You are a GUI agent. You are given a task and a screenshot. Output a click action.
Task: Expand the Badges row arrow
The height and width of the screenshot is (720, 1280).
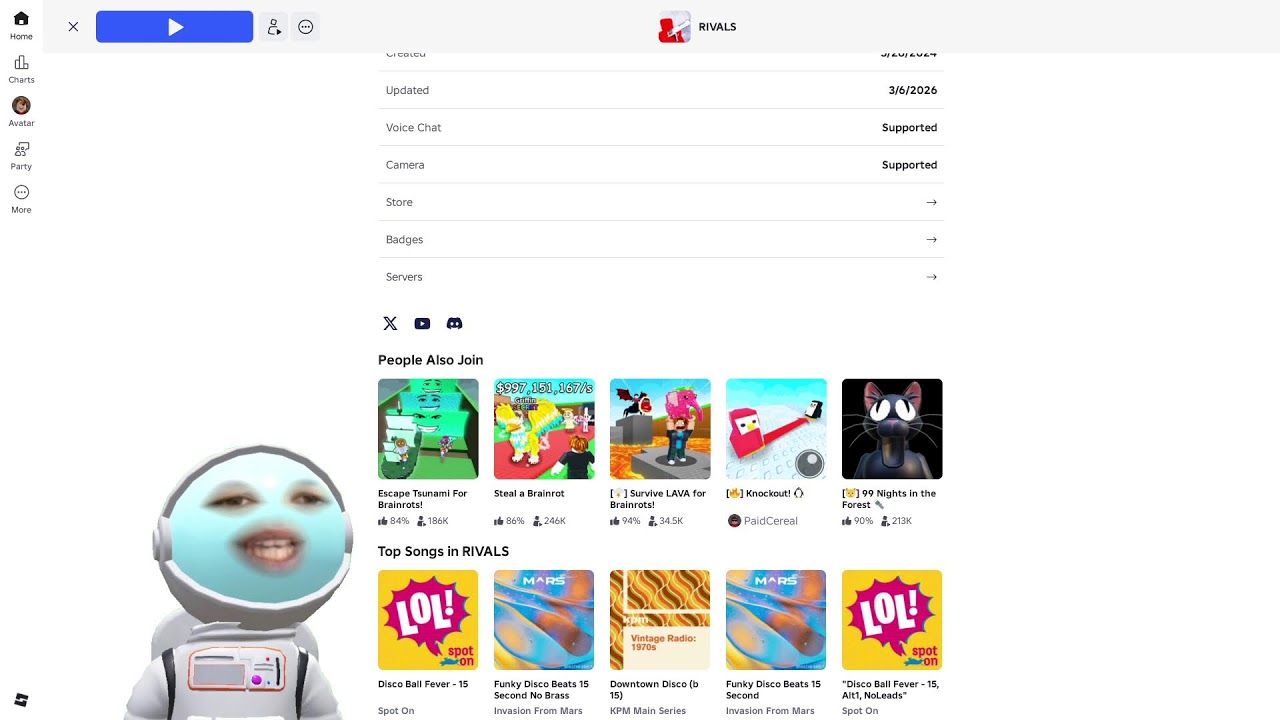[931, 240]
